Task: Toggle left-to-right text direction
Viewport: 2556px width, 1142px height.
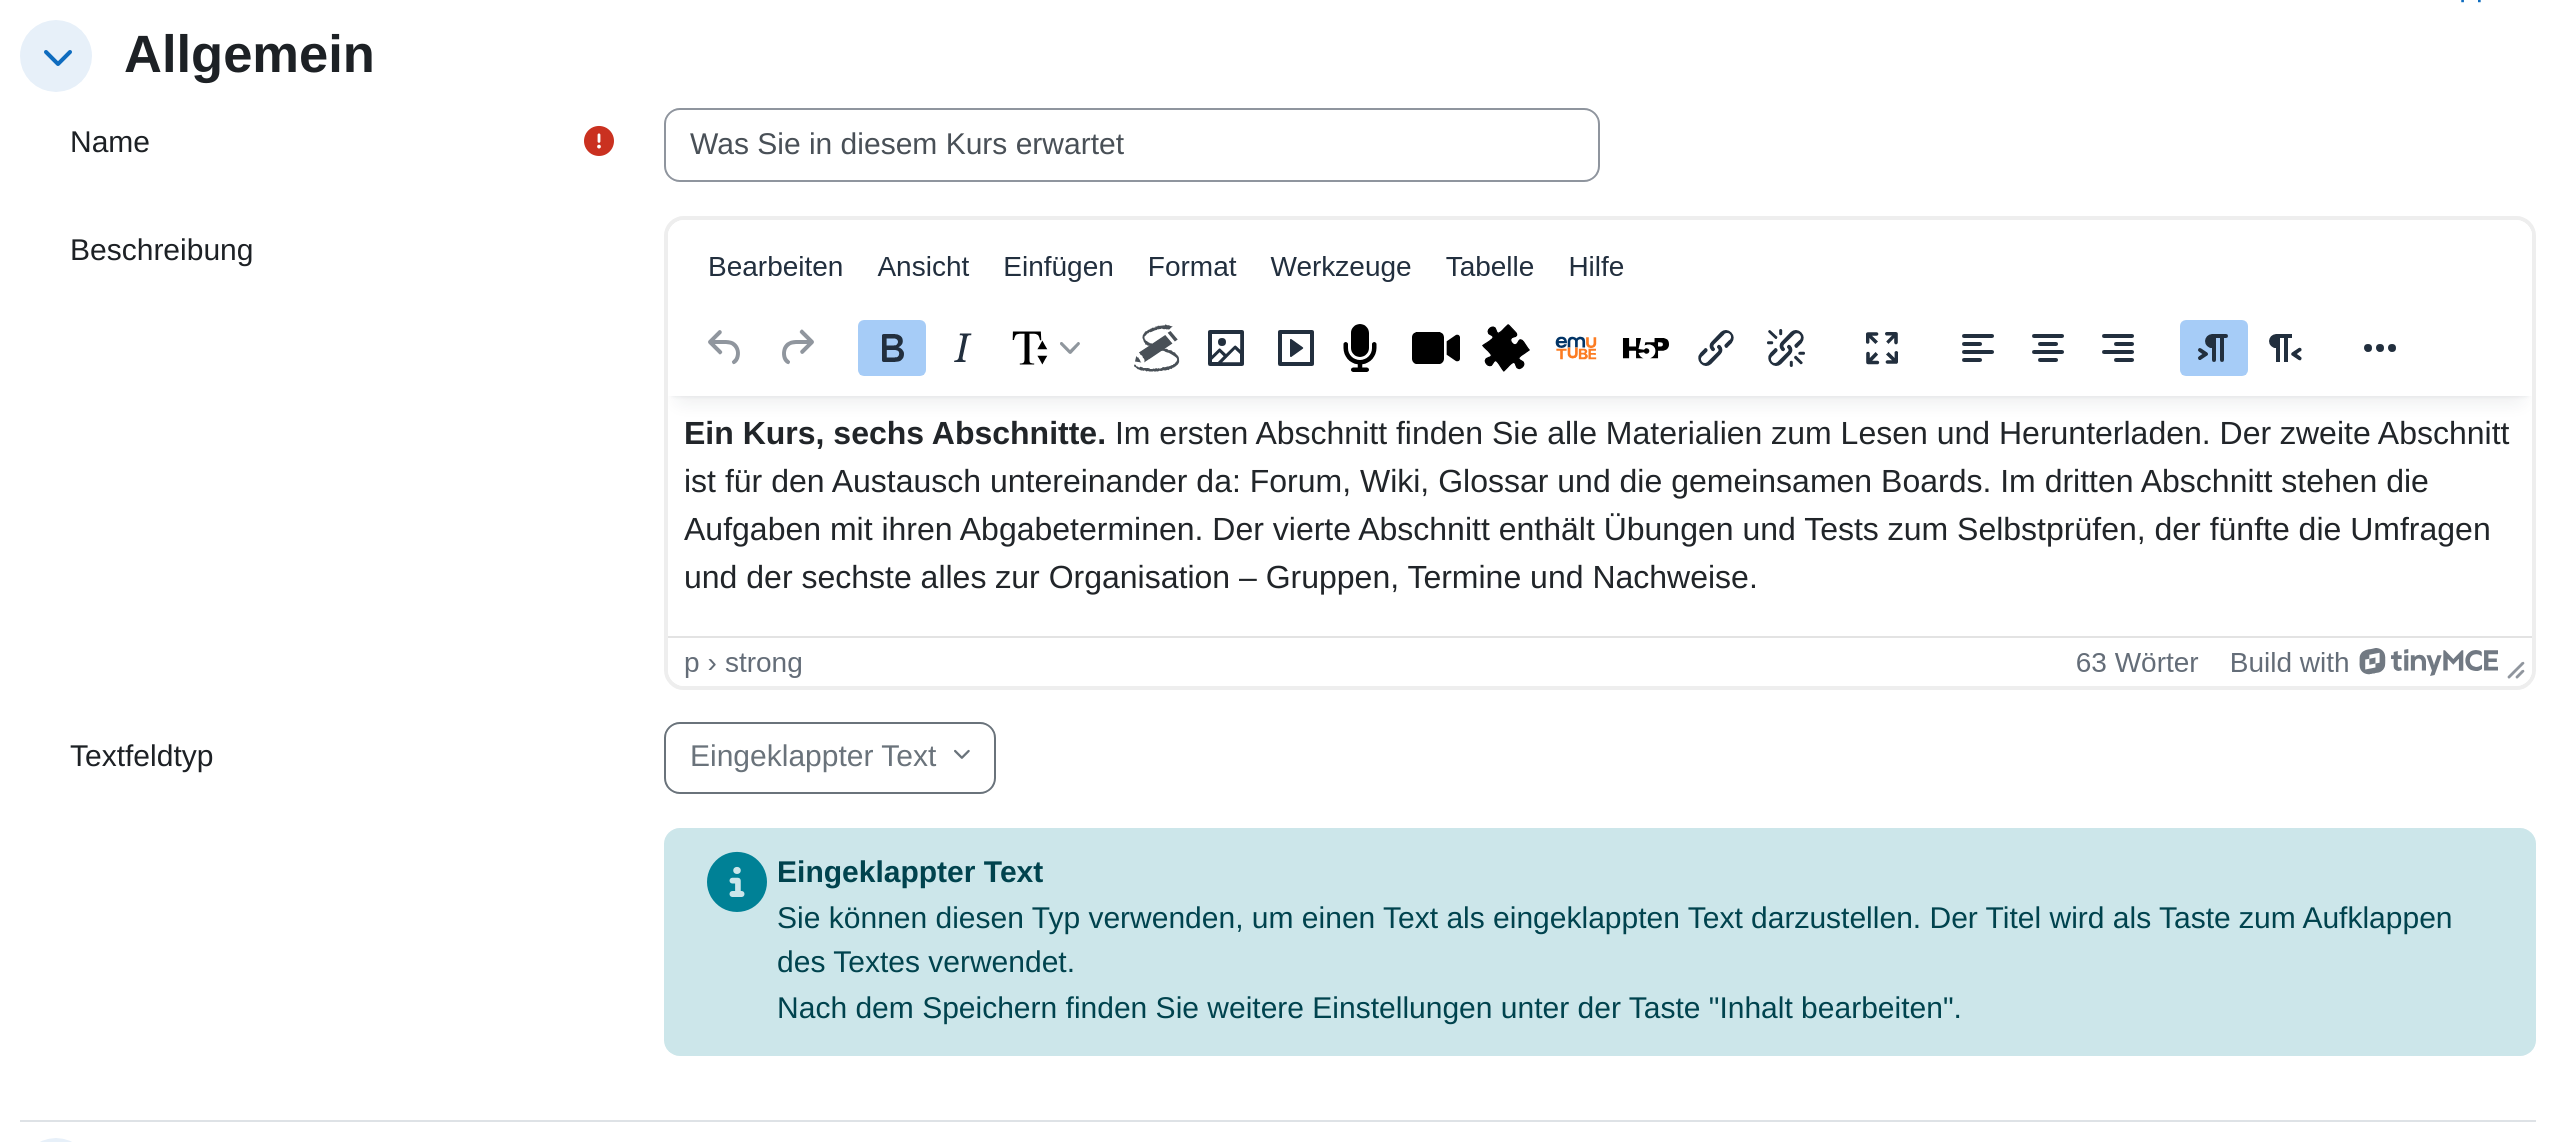Action: click(2214, 348)
